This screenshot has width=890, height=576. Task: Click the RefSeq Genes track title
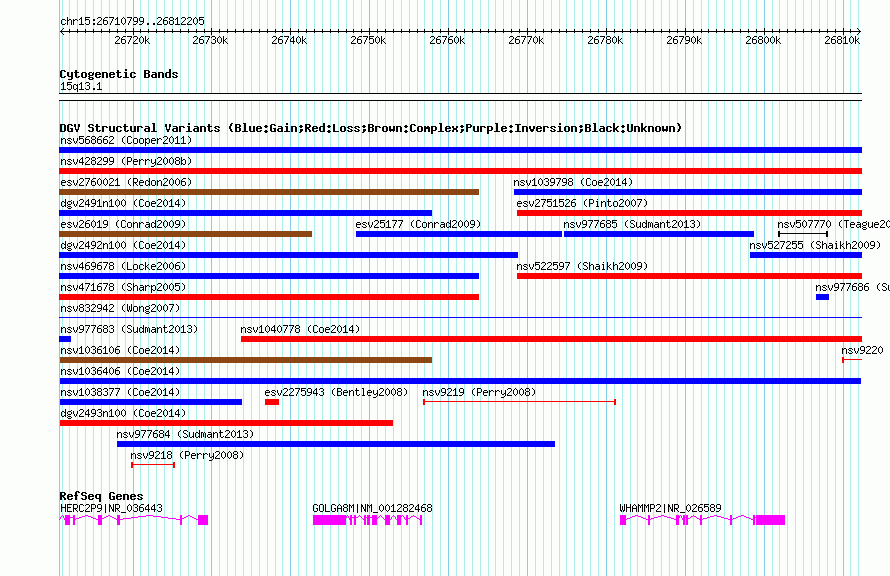coord(101,495)
